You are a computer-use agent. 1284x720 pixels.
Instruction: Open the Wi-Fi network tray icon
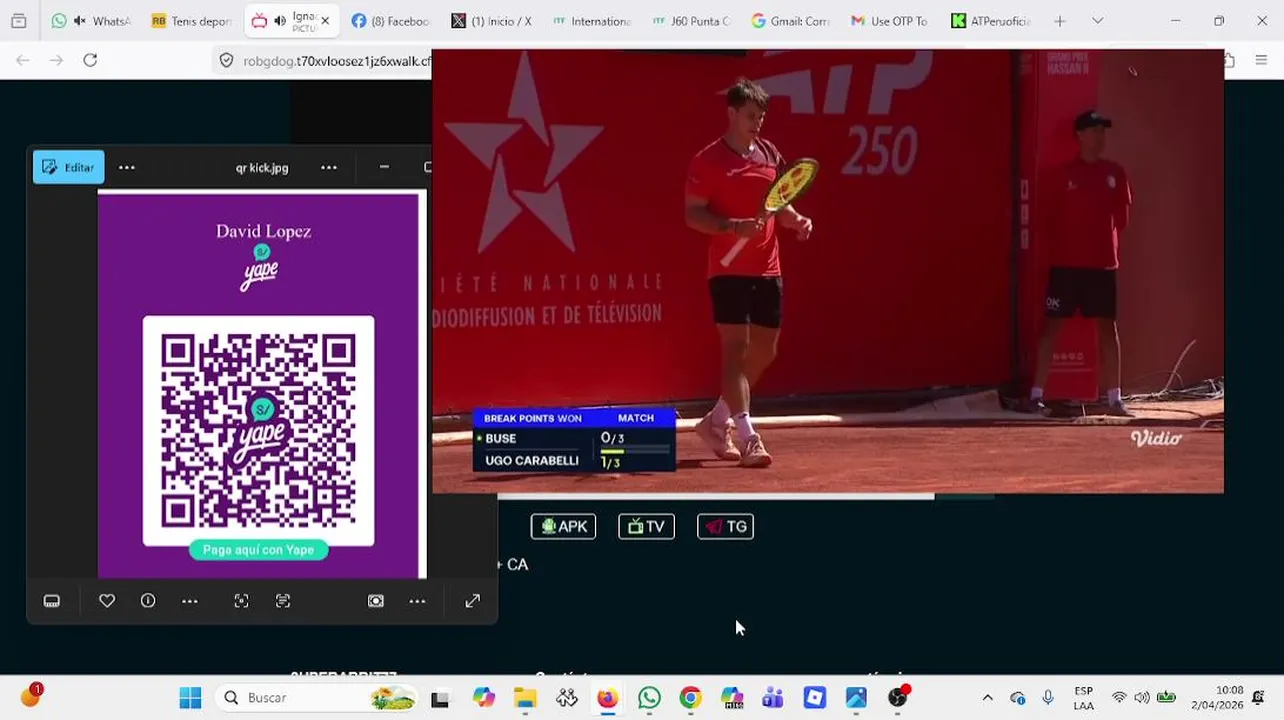tap(1119, 697)
